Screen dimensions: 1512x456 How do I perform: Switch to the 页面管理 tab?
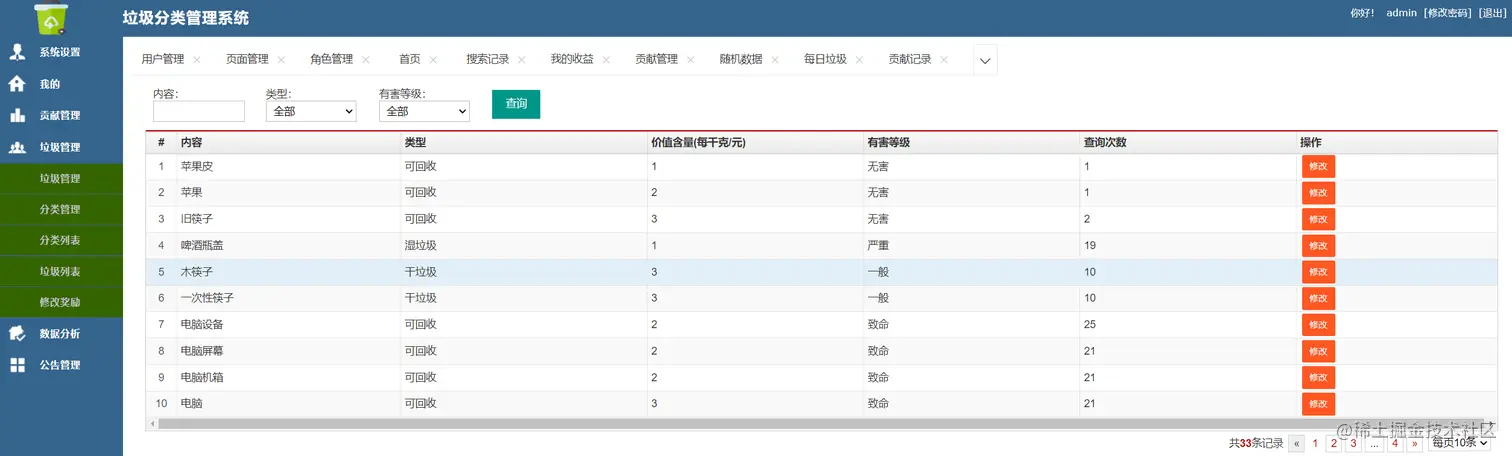(247, 59)
